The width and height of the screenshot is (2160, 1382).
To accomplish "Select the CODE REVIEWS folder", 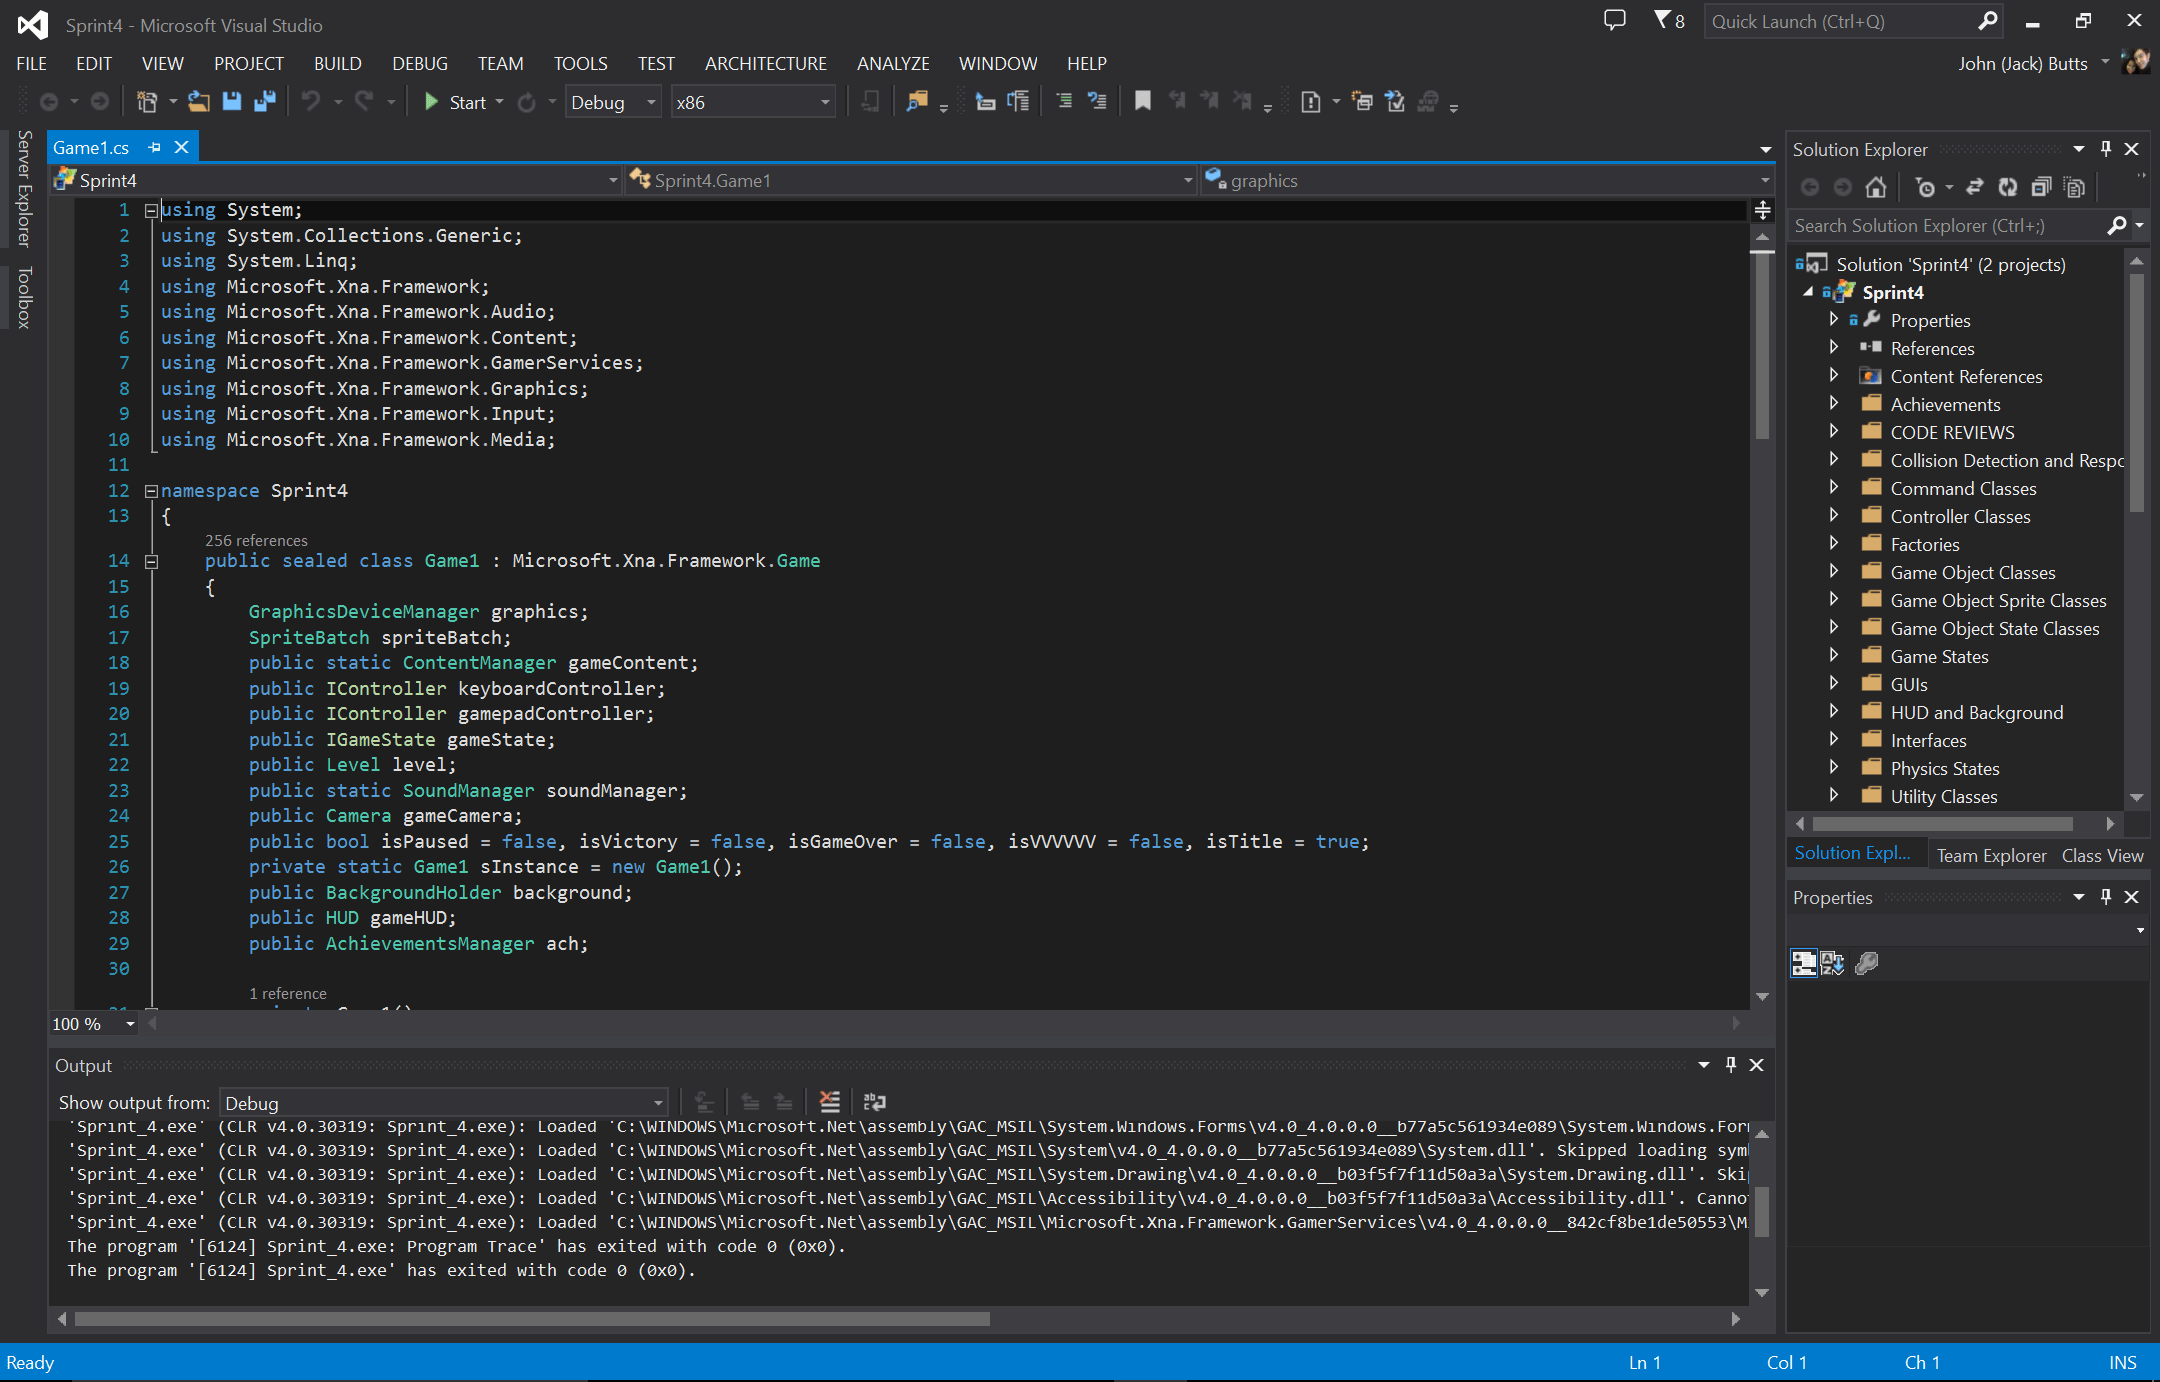I will coord(1952,432).
